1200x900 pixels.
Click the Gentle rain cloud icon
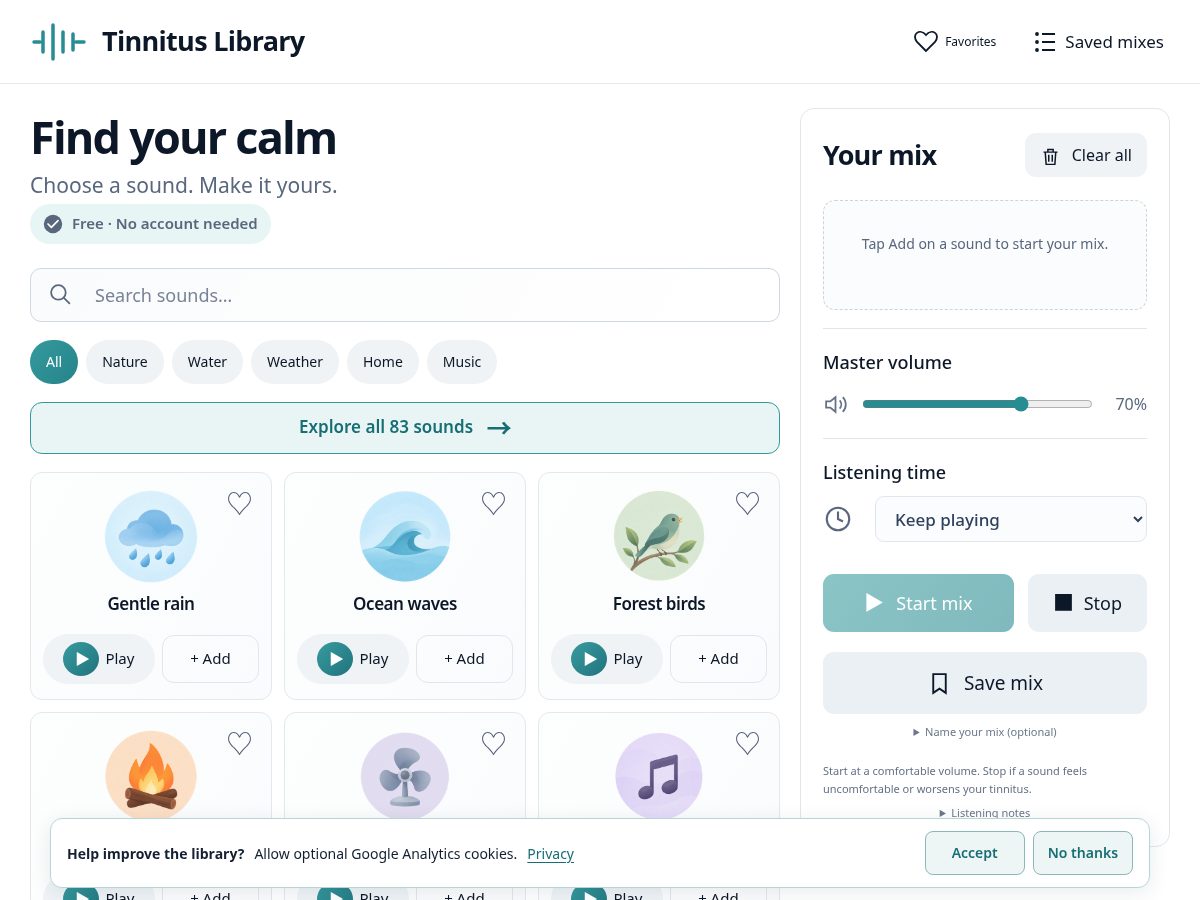click(x=151, y=536)
